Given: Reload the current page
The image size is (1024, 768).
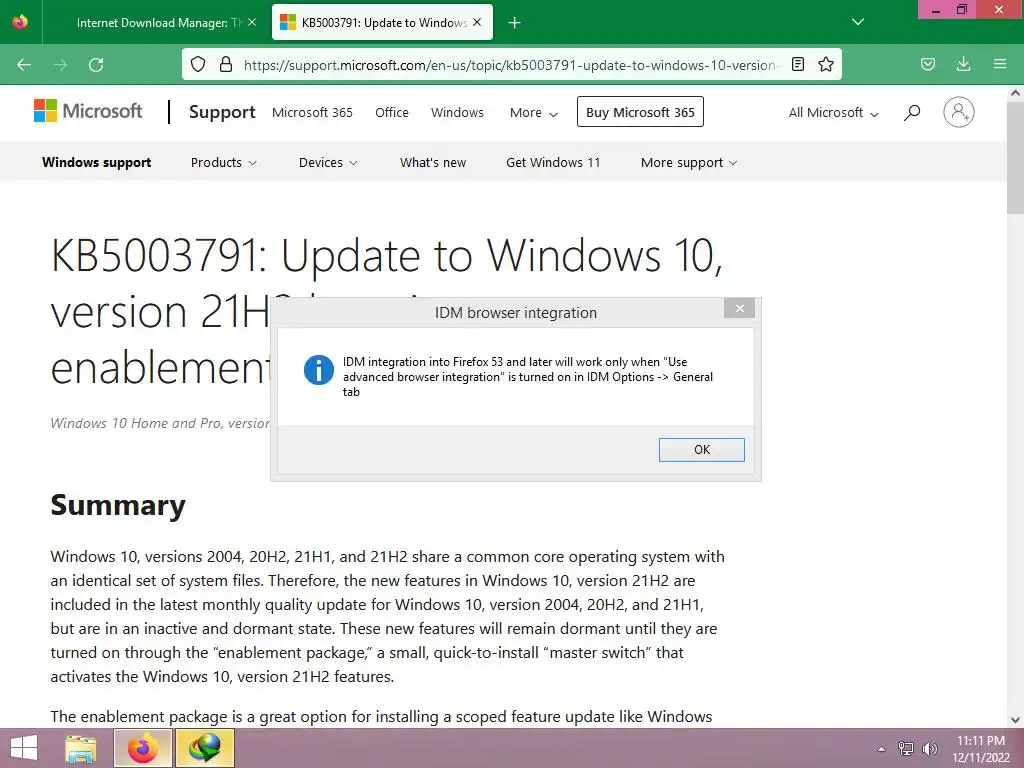Looking at the screenshot, I should pyautogui.click(x=96, y=65).
